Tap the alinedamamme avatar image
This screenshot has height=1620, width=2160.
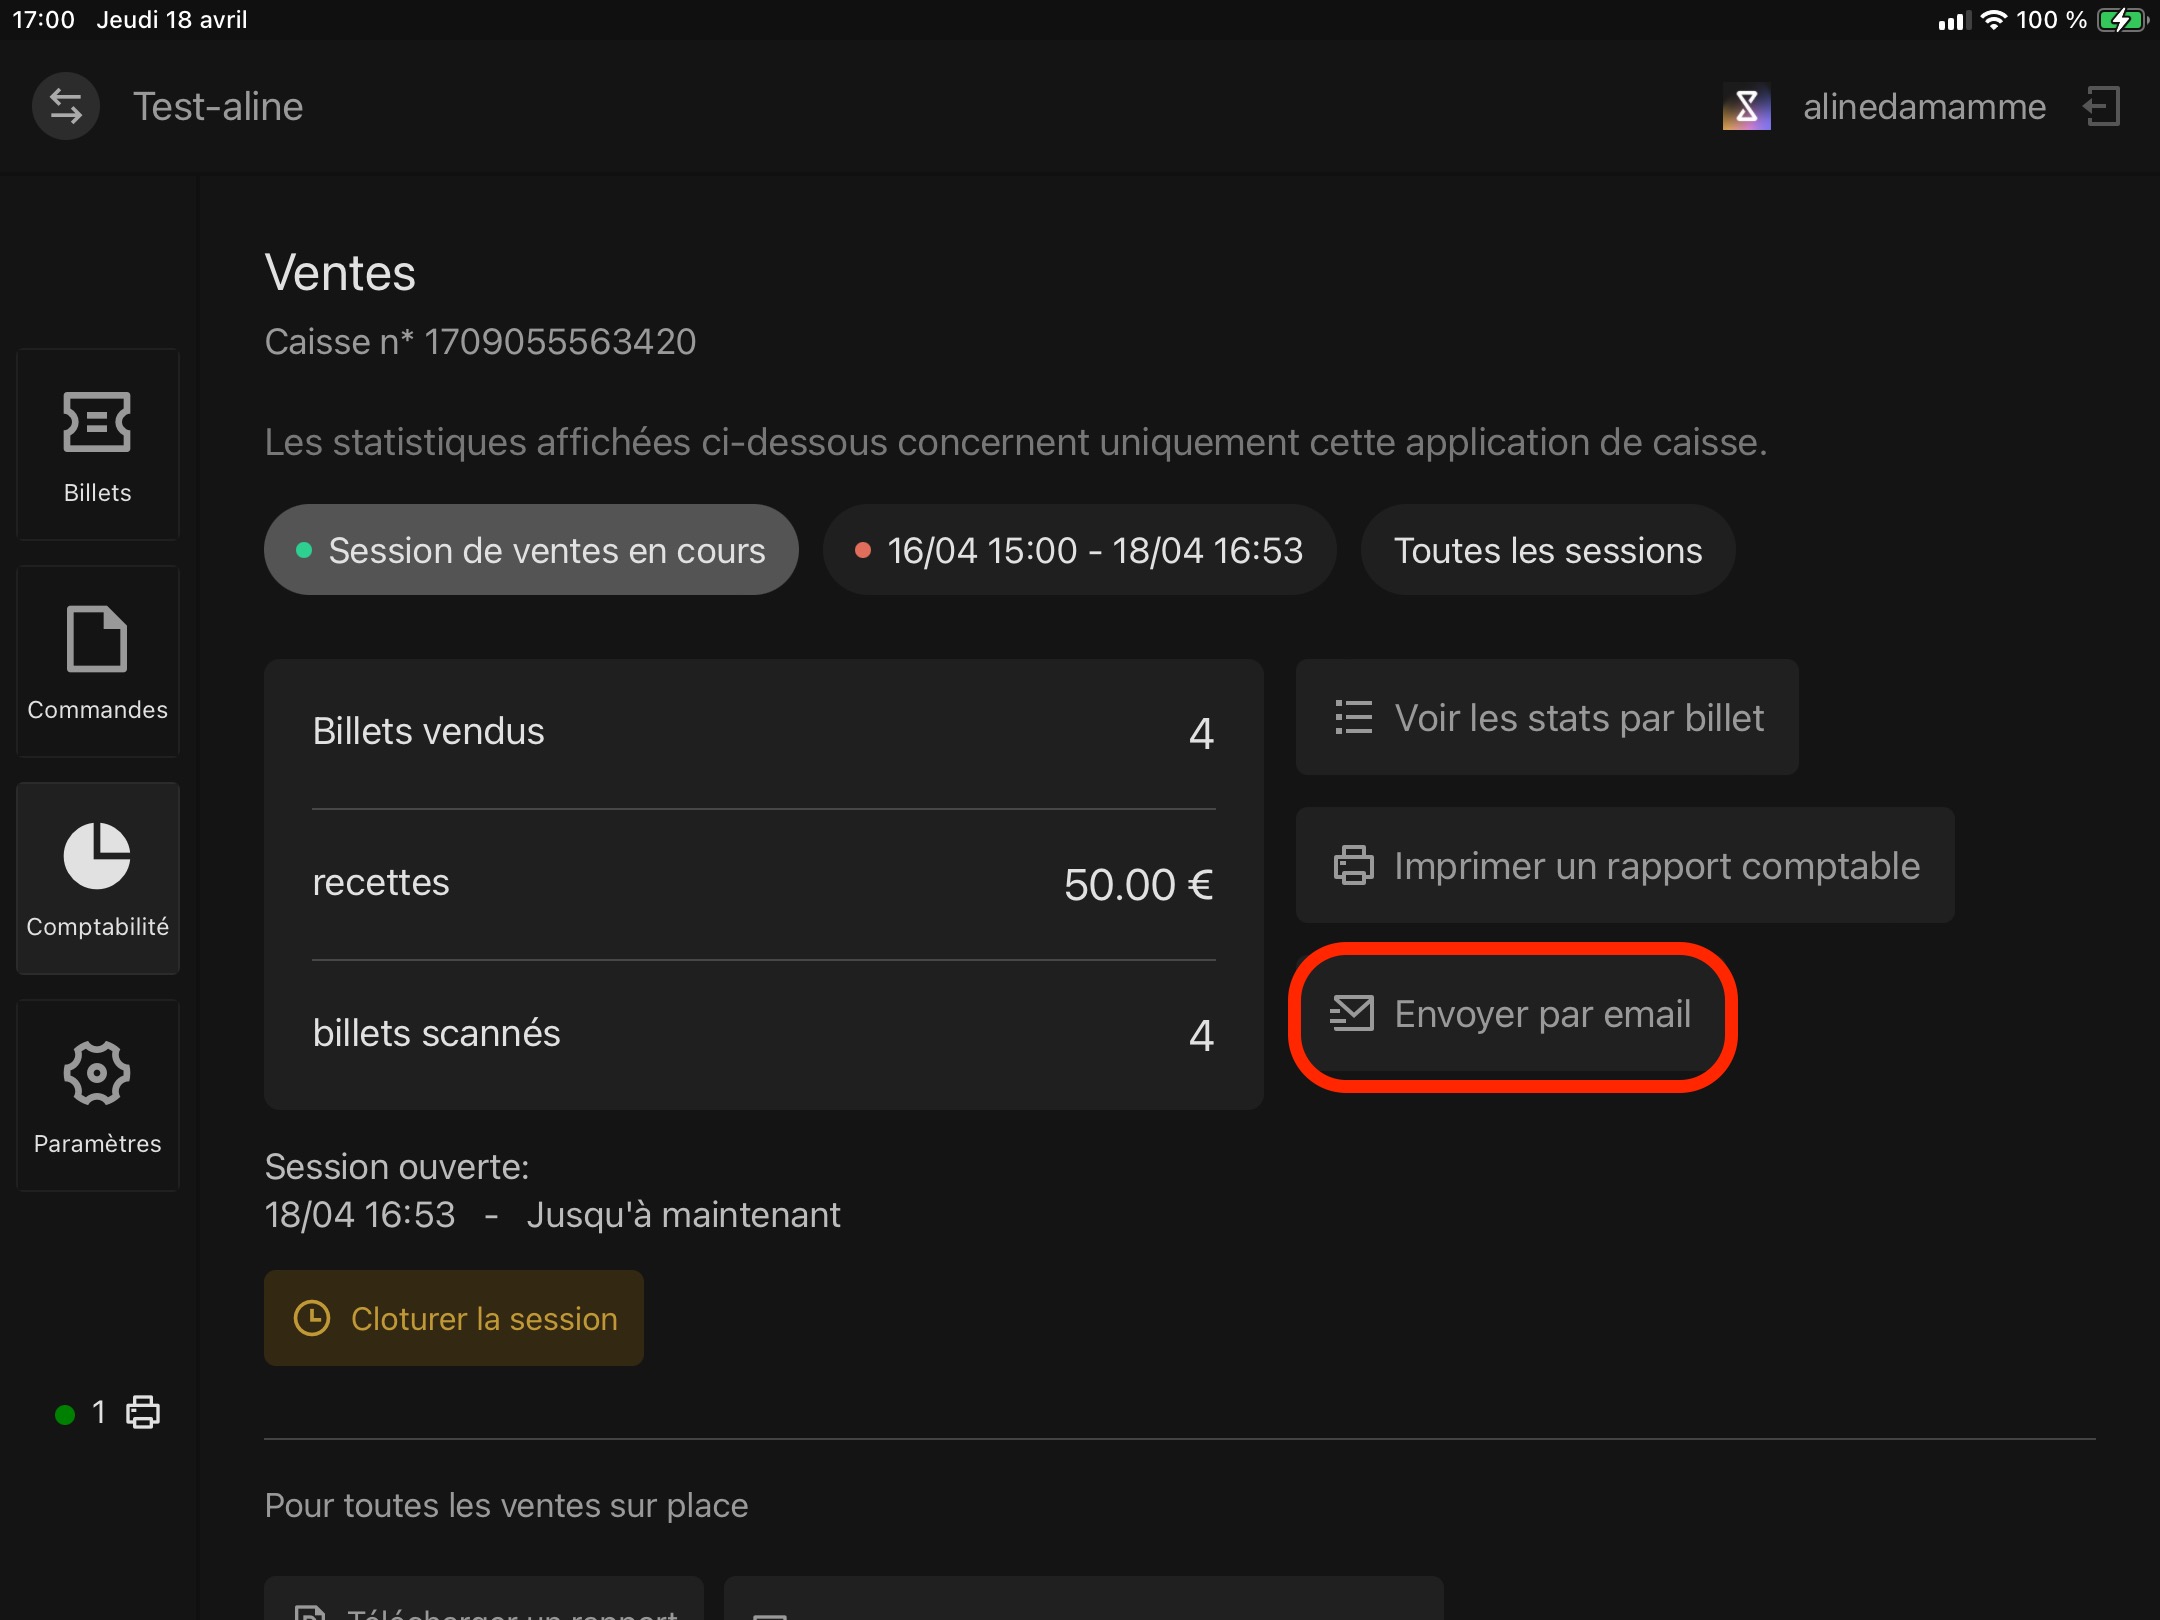click(1746, 106)
